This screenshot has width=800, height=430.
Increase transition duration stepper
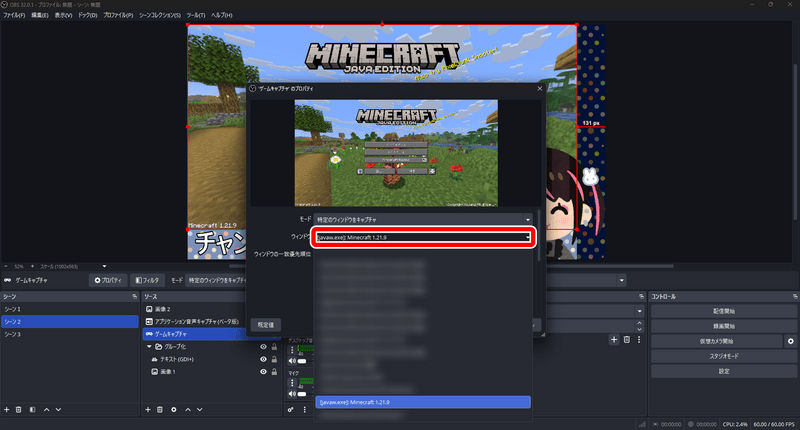click(x=639, y=323)
